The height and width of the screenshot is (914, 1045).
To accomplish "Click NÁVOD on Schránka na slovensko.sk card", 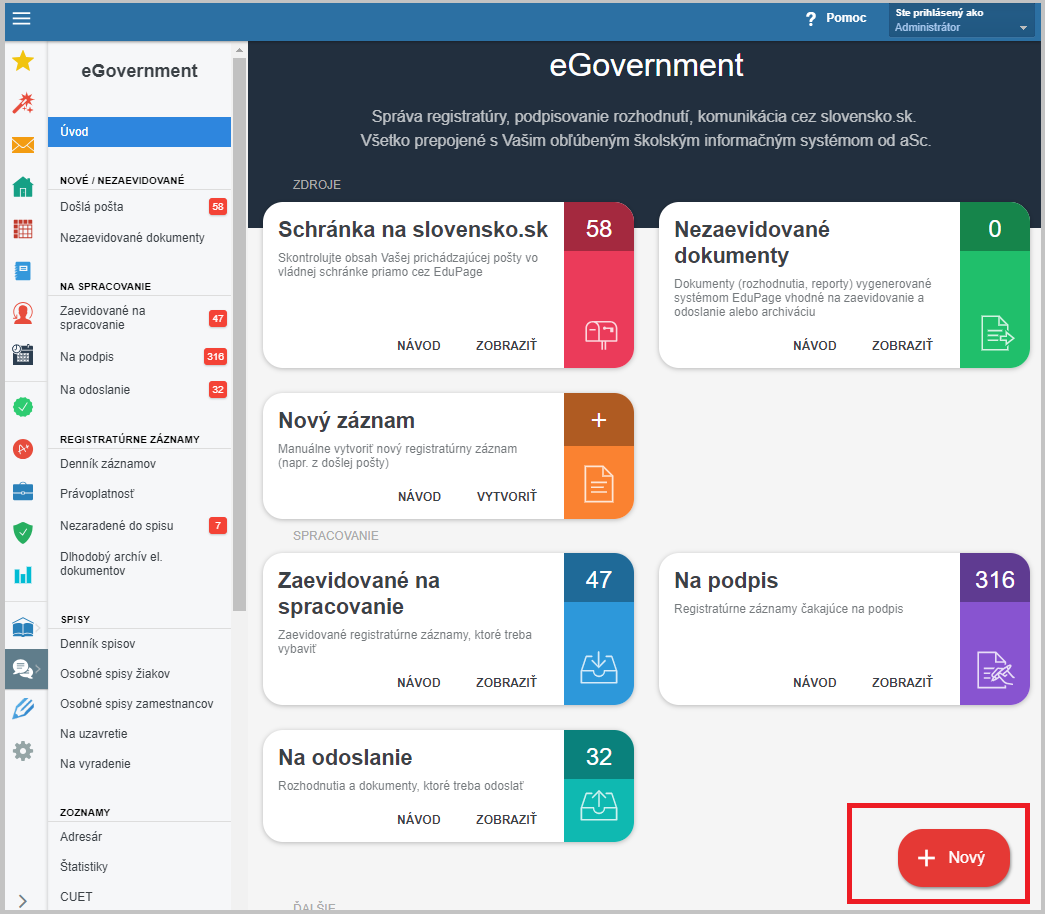I will point(419,345).
